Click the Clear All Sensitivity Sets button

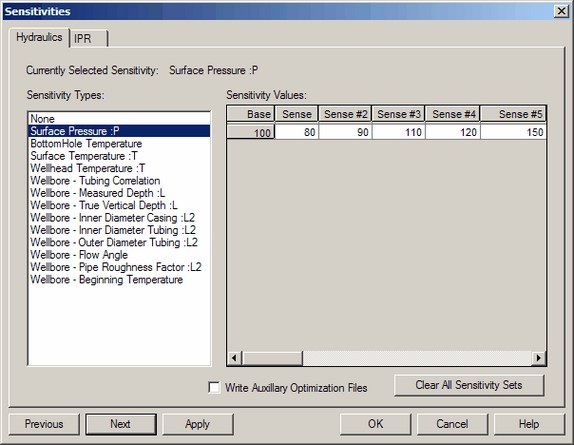tap(469, 385)
